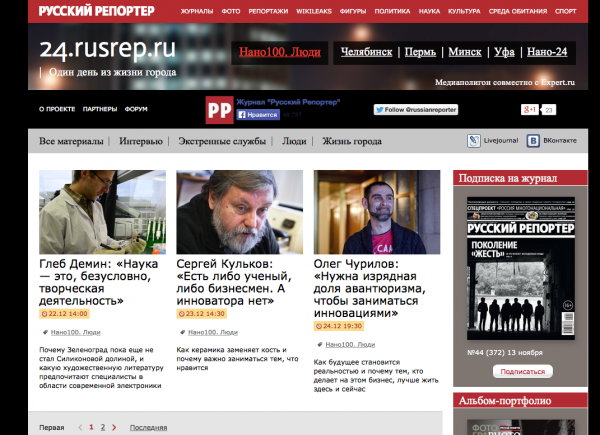Viewport: 600px width, 435px height.
Task: Switch to Экстренные службы tab
Action: 222,141
